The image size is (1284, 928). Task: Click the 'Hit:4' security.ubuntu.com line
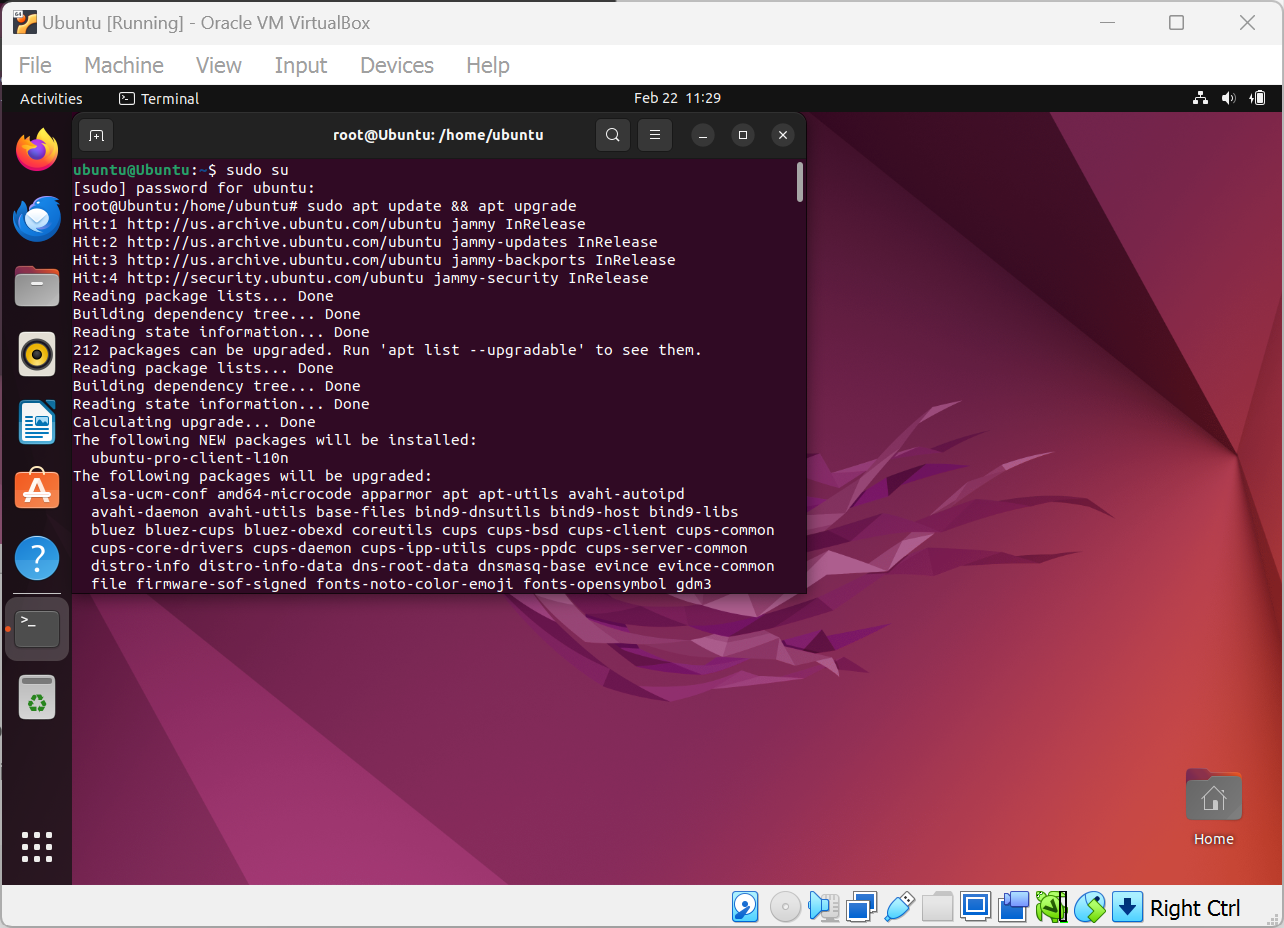tap(361, 278)
